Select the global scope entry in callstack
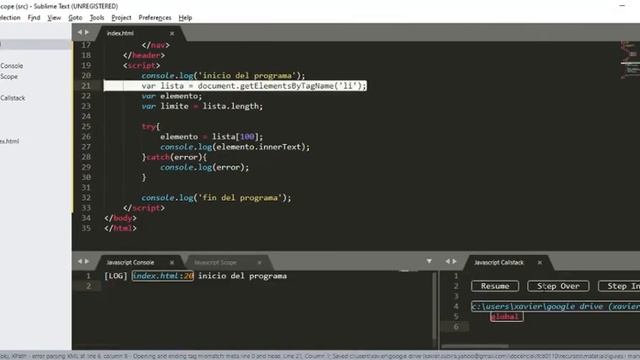 click(x=507, y=317)
